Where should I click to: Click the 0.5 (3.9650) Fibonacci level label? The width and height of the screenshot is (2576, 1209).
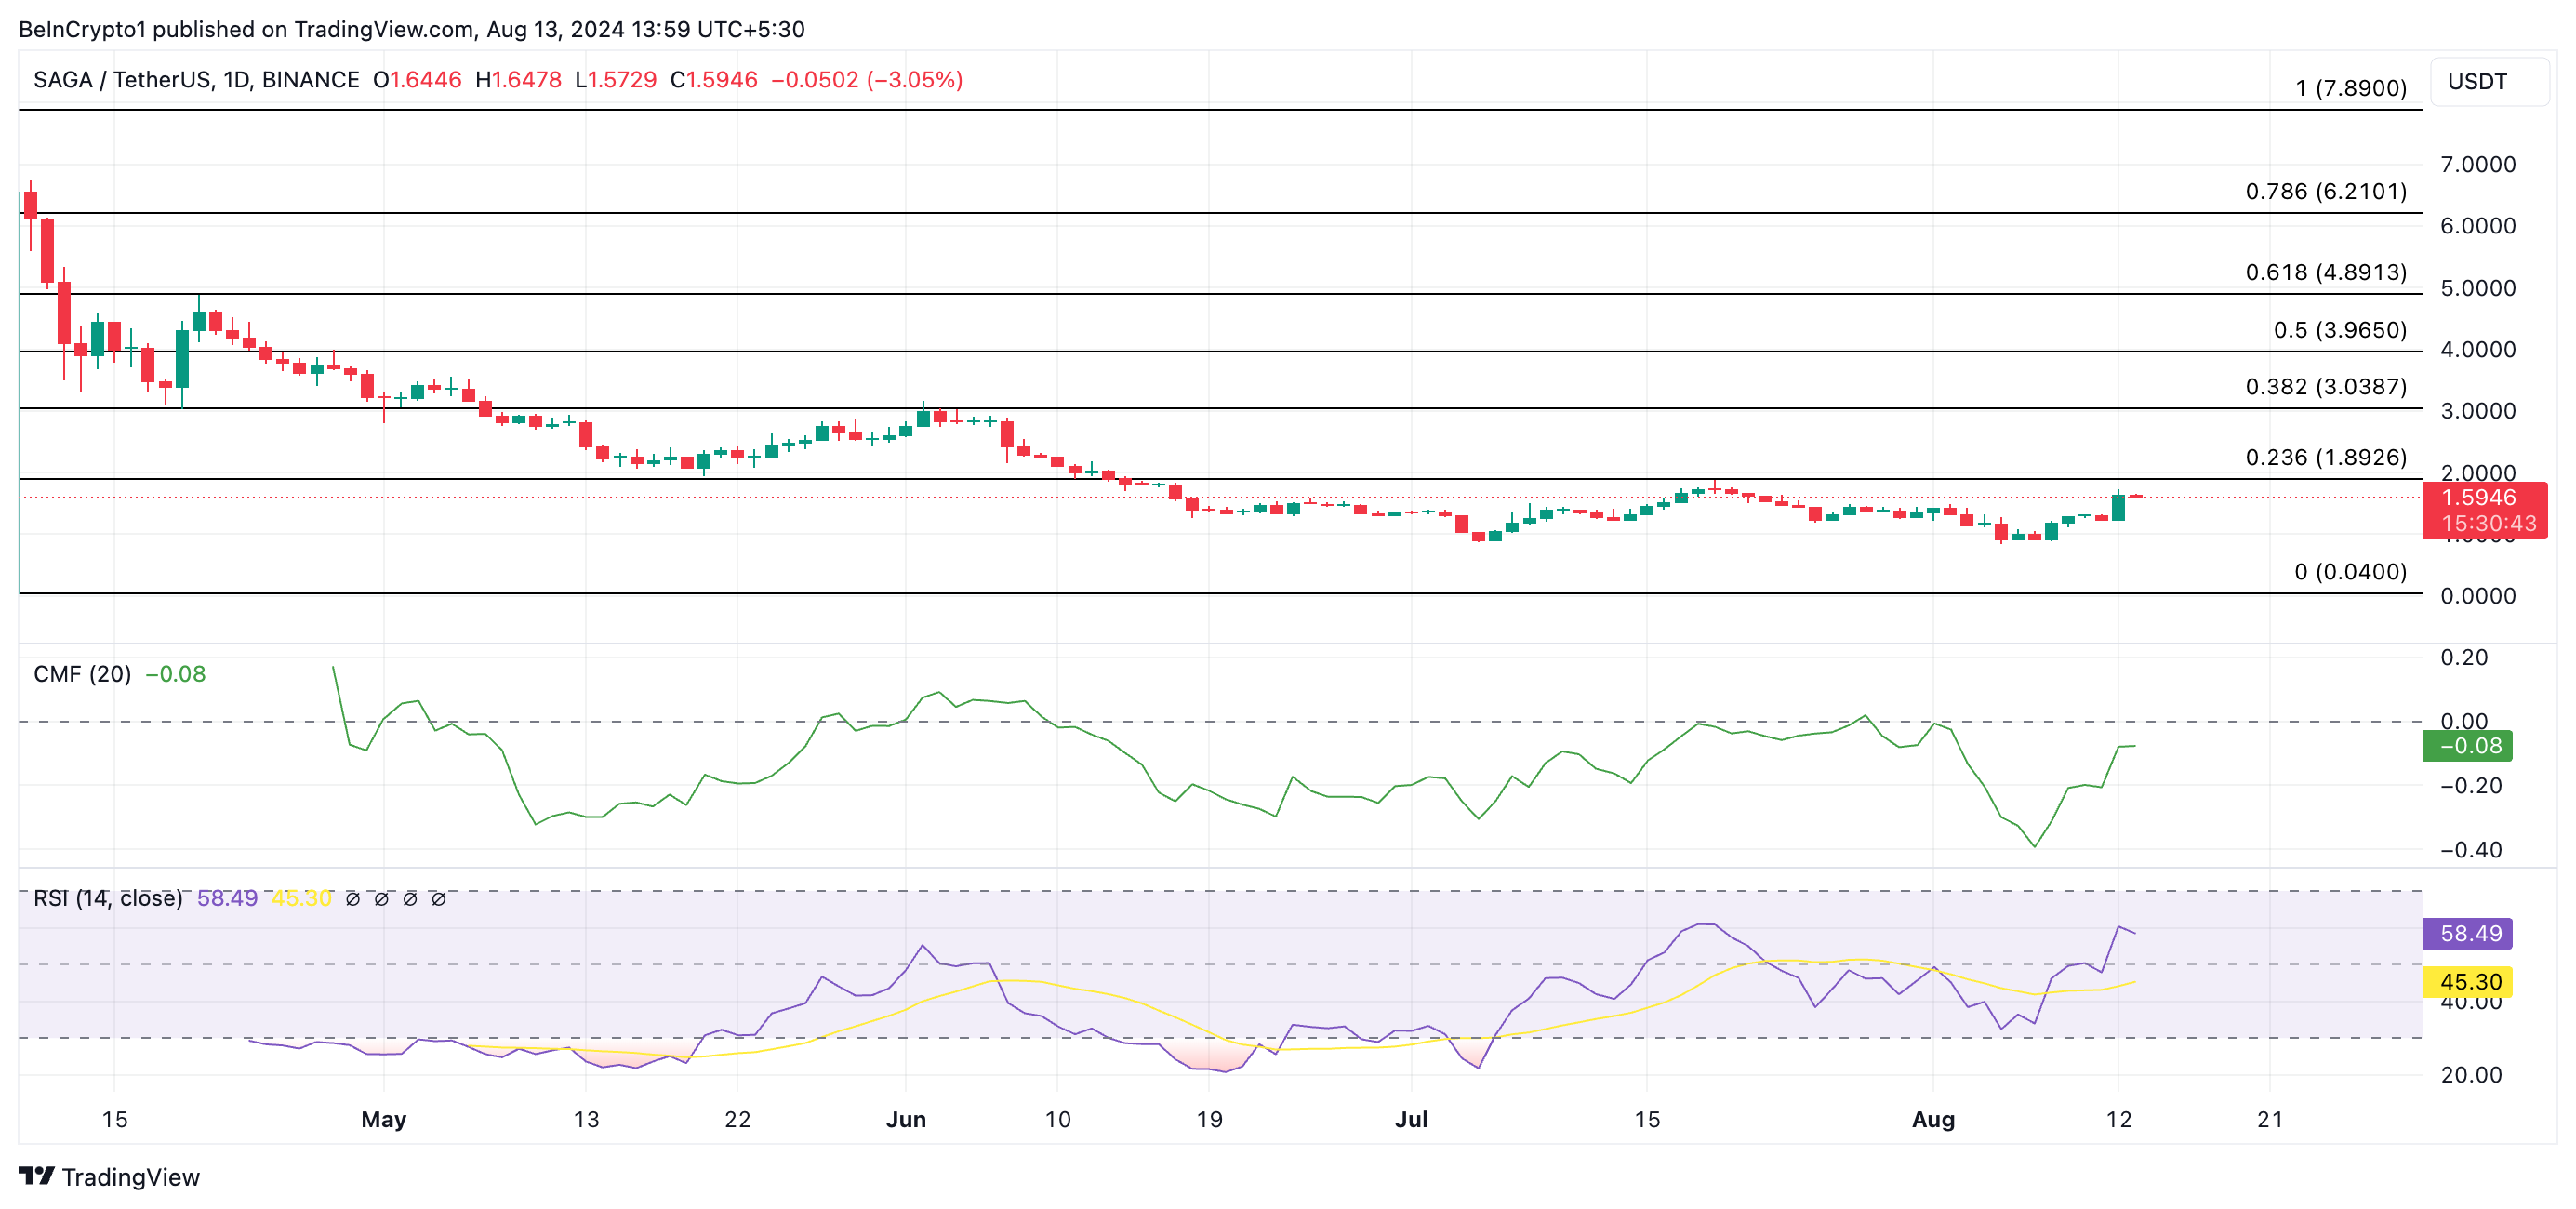click(x=2339, y=330)
